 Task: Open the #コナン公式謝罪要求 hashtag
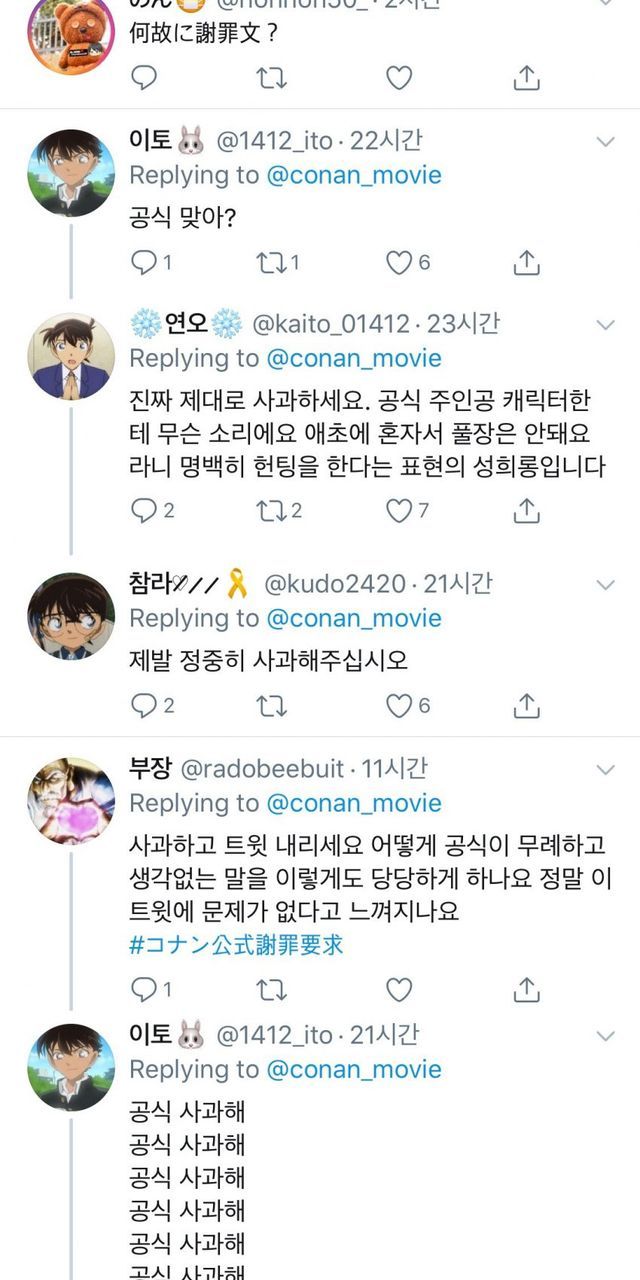click(236, 944)
